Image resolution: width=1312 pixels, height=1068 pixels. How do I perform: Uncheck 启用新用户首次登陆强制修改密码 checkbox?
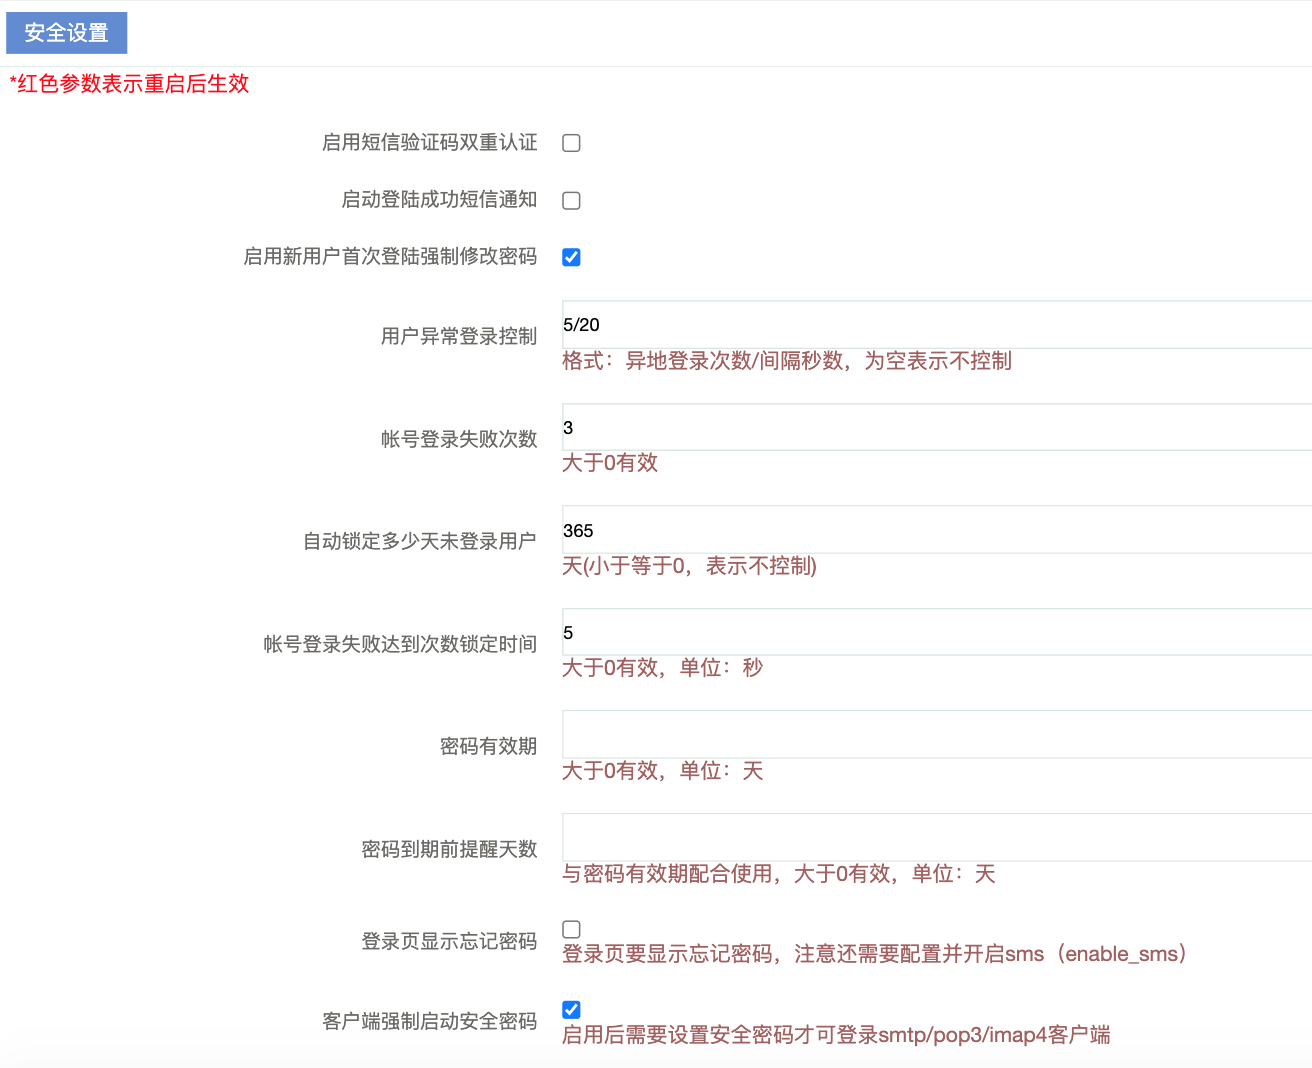tap(571, 257)
